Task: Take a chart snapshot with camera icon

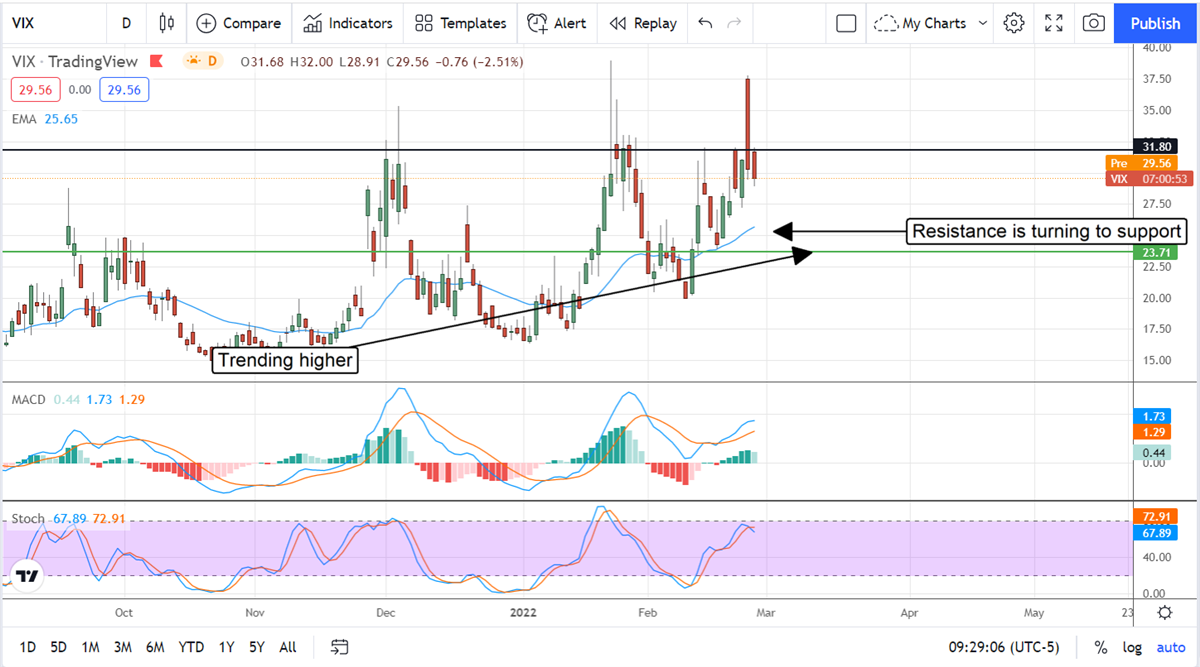Action: (x=1094, y=23)
